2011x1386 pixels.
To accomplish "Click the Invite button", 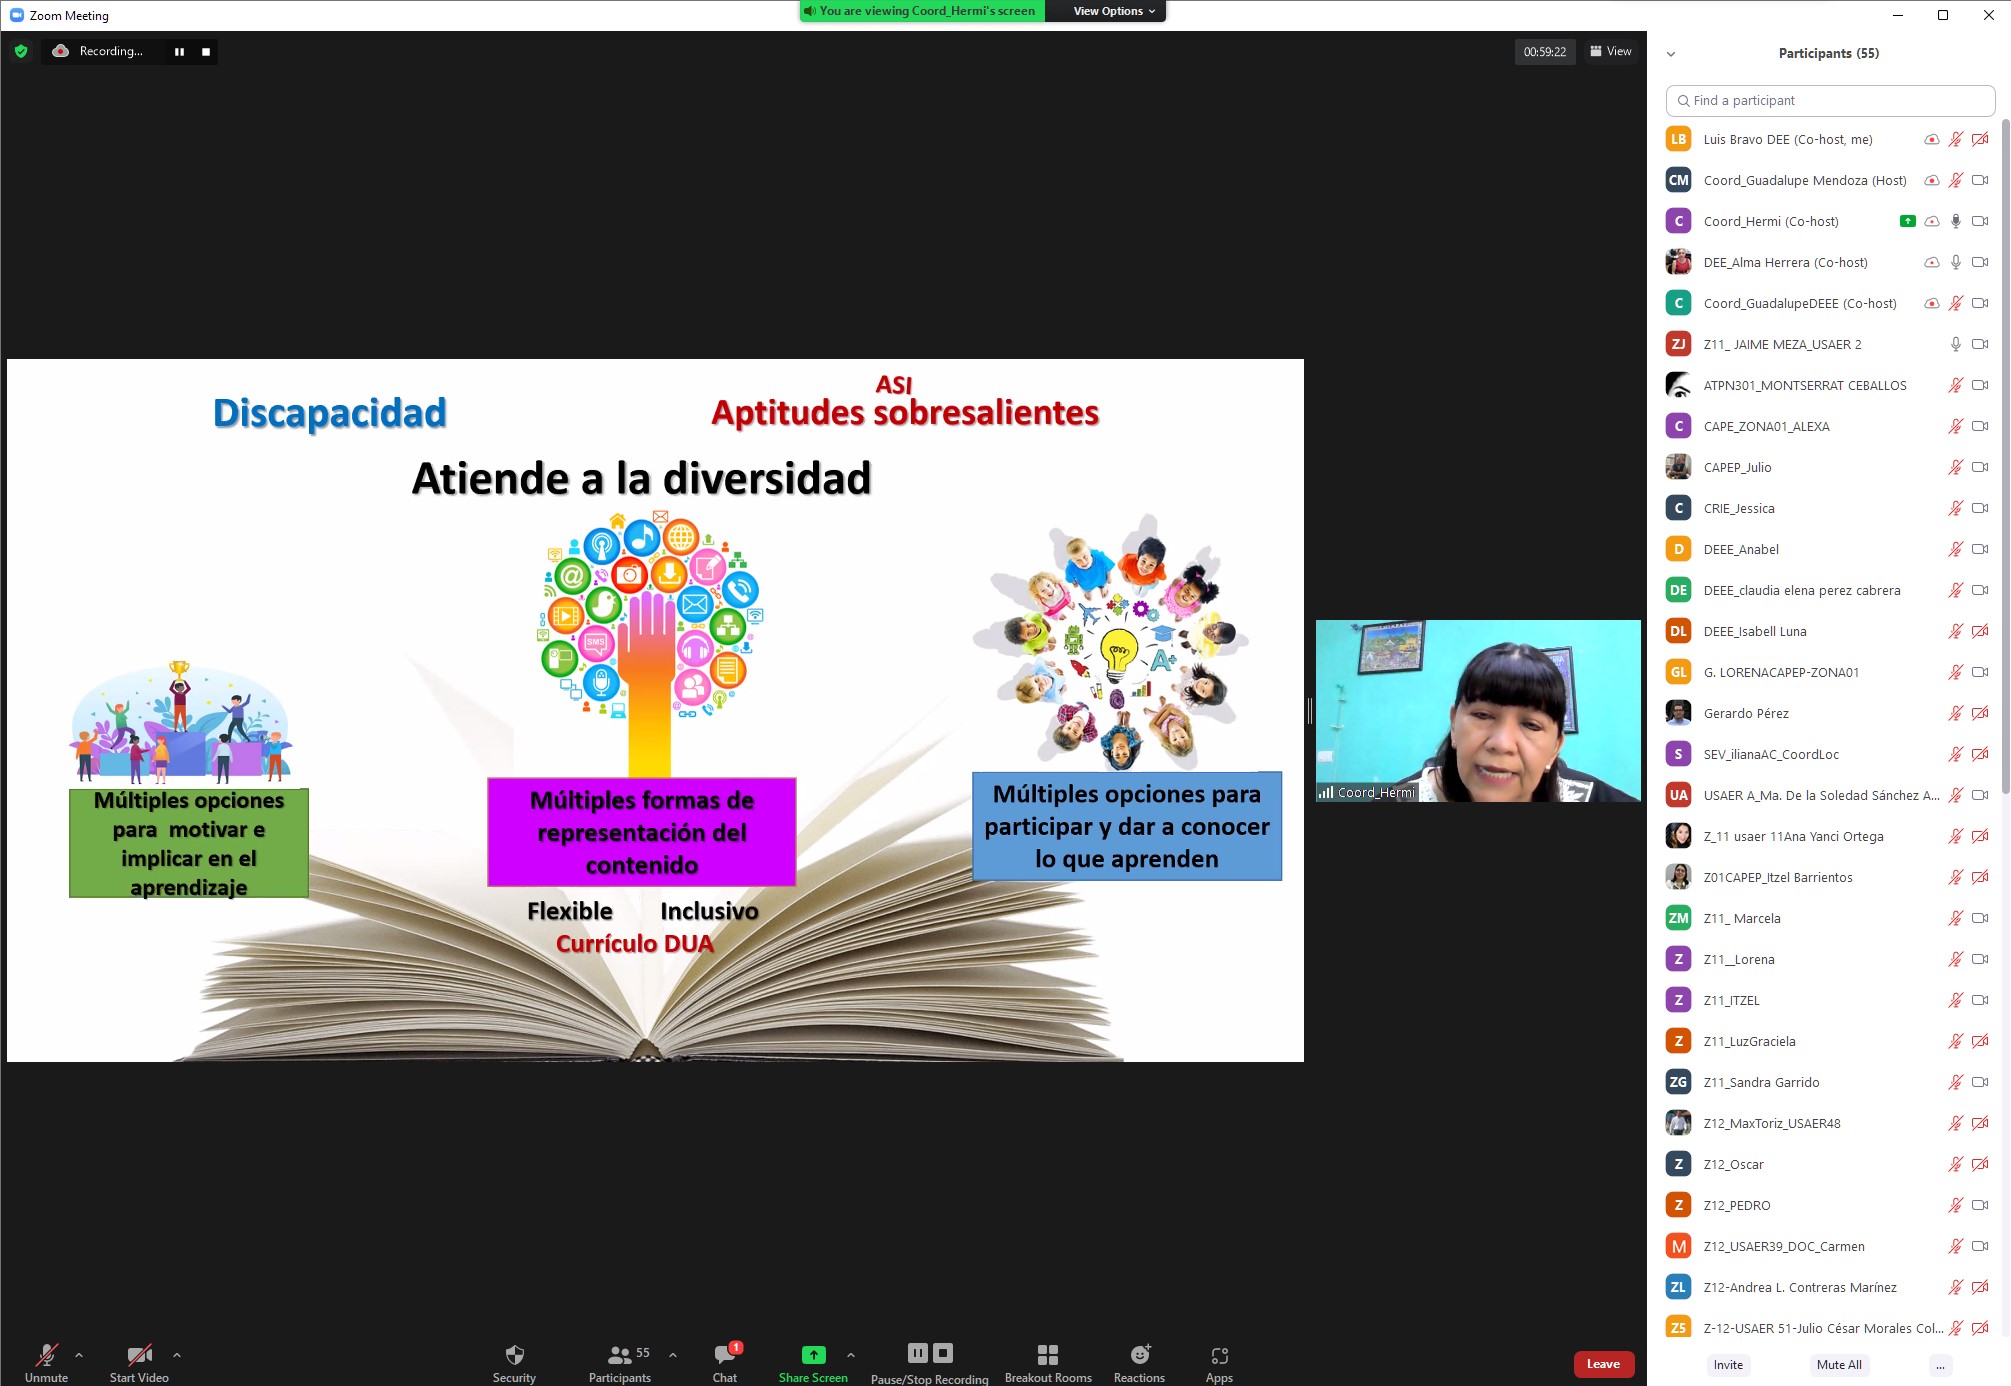I will click(x=1727, y=1365).
